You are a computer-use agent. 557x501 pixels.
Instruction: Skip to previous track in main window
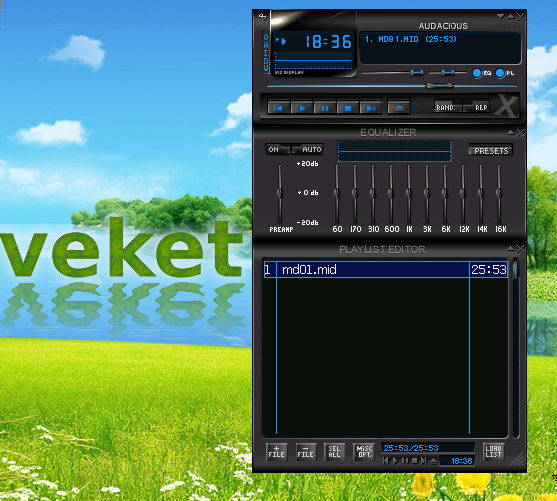tap(278, 108)
